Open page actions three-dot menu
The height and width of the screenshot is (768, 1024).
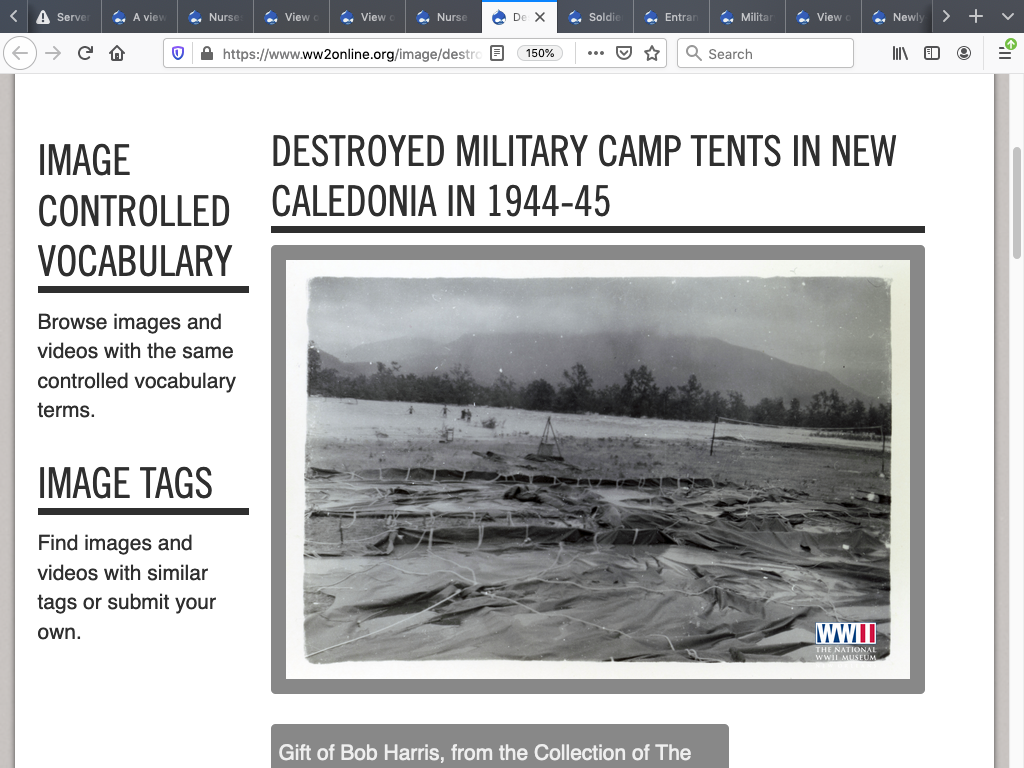[596, 54]
